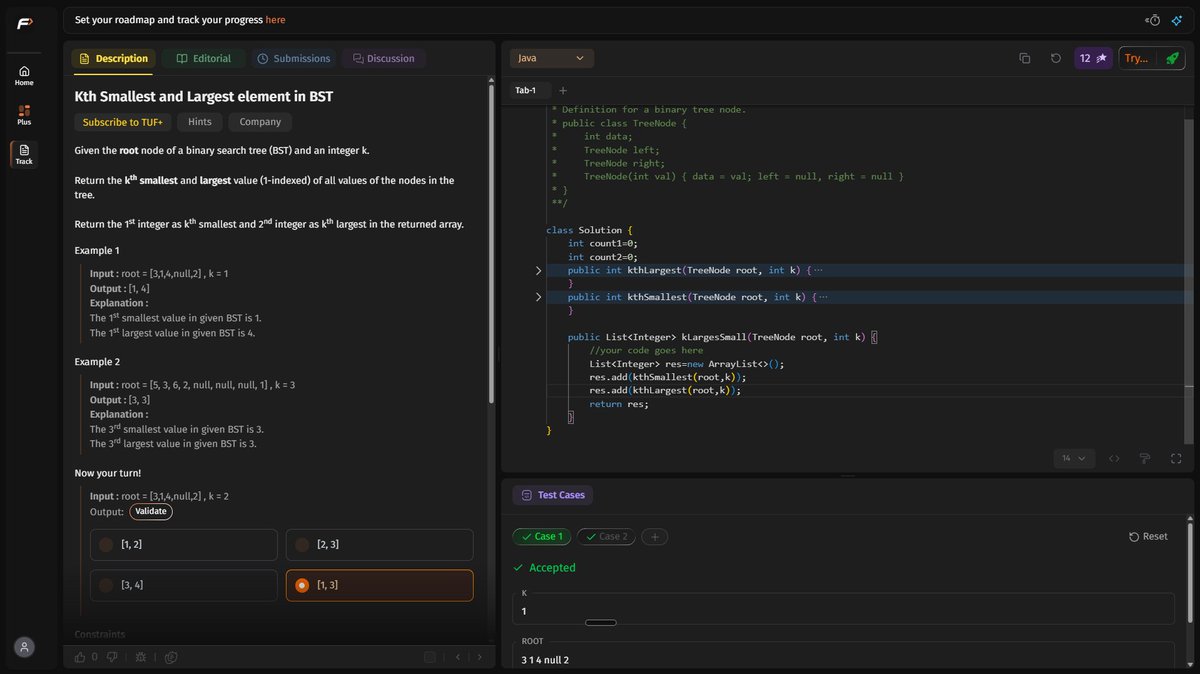Like the problem with thumbs up

(x=82, y=657)
